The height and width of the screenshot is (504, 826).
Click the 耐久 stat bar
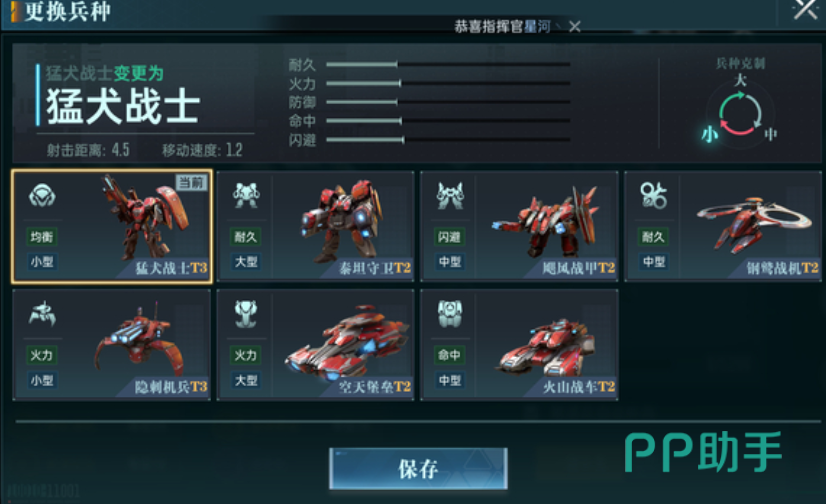click(x=448, y=64)
